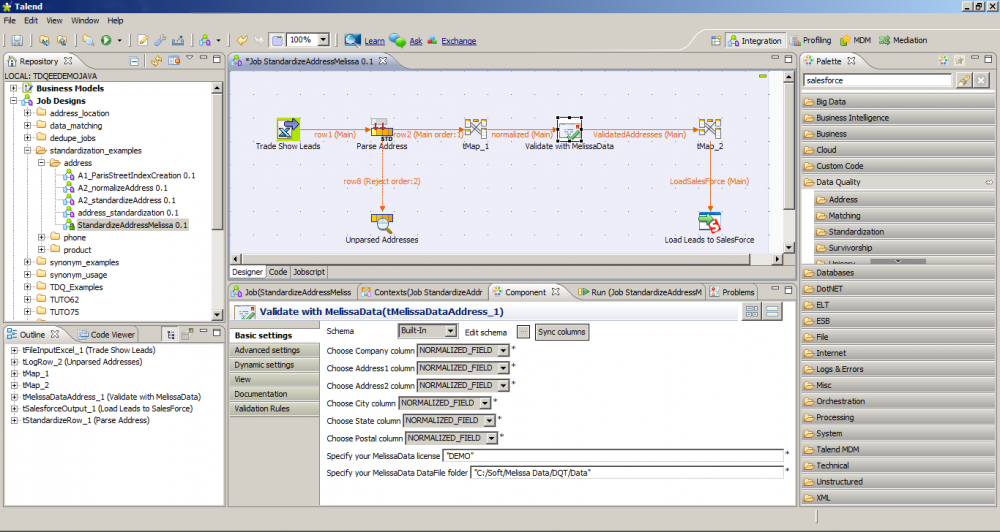Open the Databases palette category

897,272
